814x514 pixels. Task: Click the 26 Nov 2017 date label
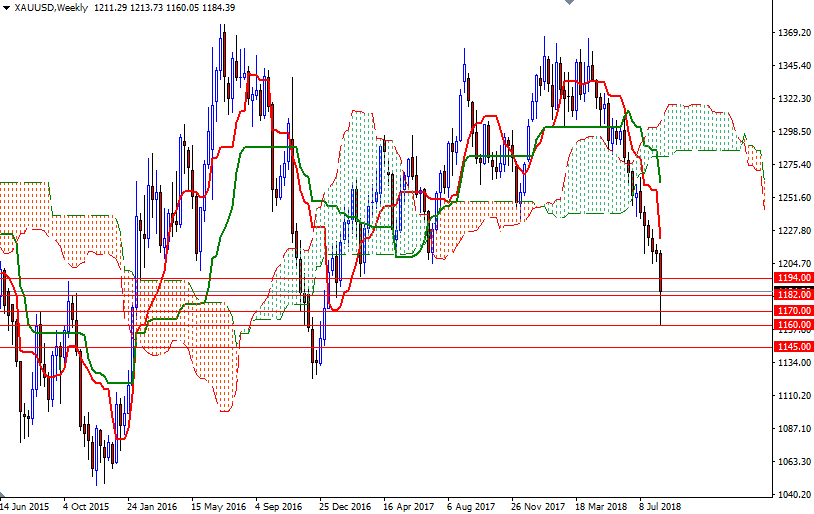click(x=538, y=506)
